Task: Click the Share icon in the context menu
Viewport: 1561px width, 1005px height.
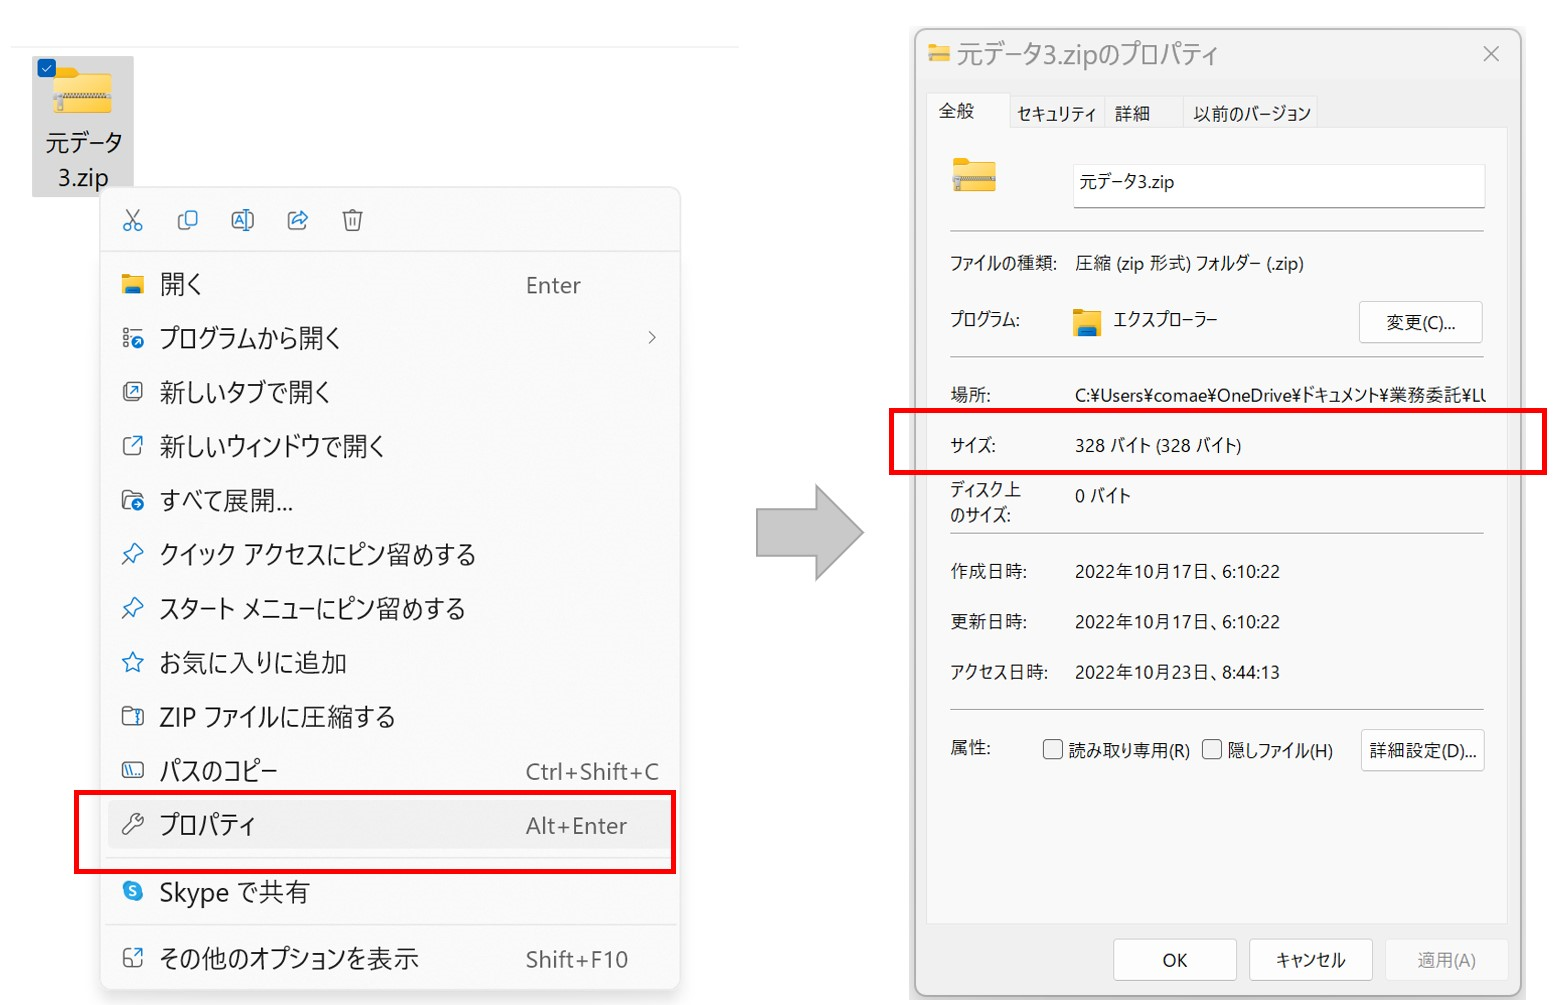Action: click(297, 220)
